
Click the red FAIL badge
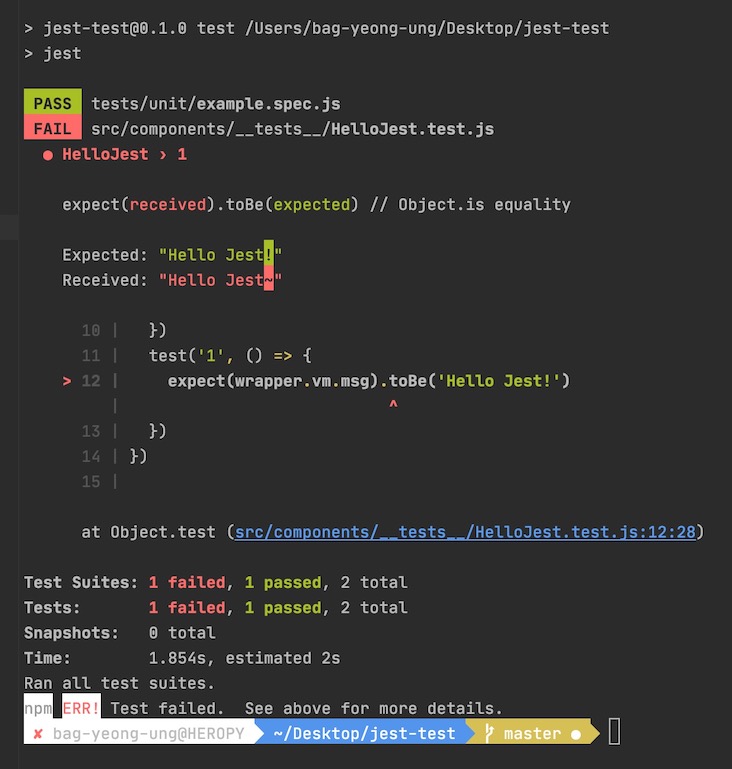point(52,128)
